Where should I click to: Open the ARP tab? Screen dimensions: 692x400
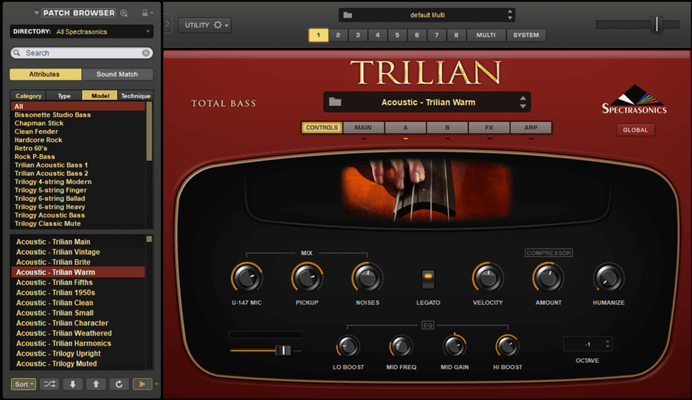click(530, 128)
